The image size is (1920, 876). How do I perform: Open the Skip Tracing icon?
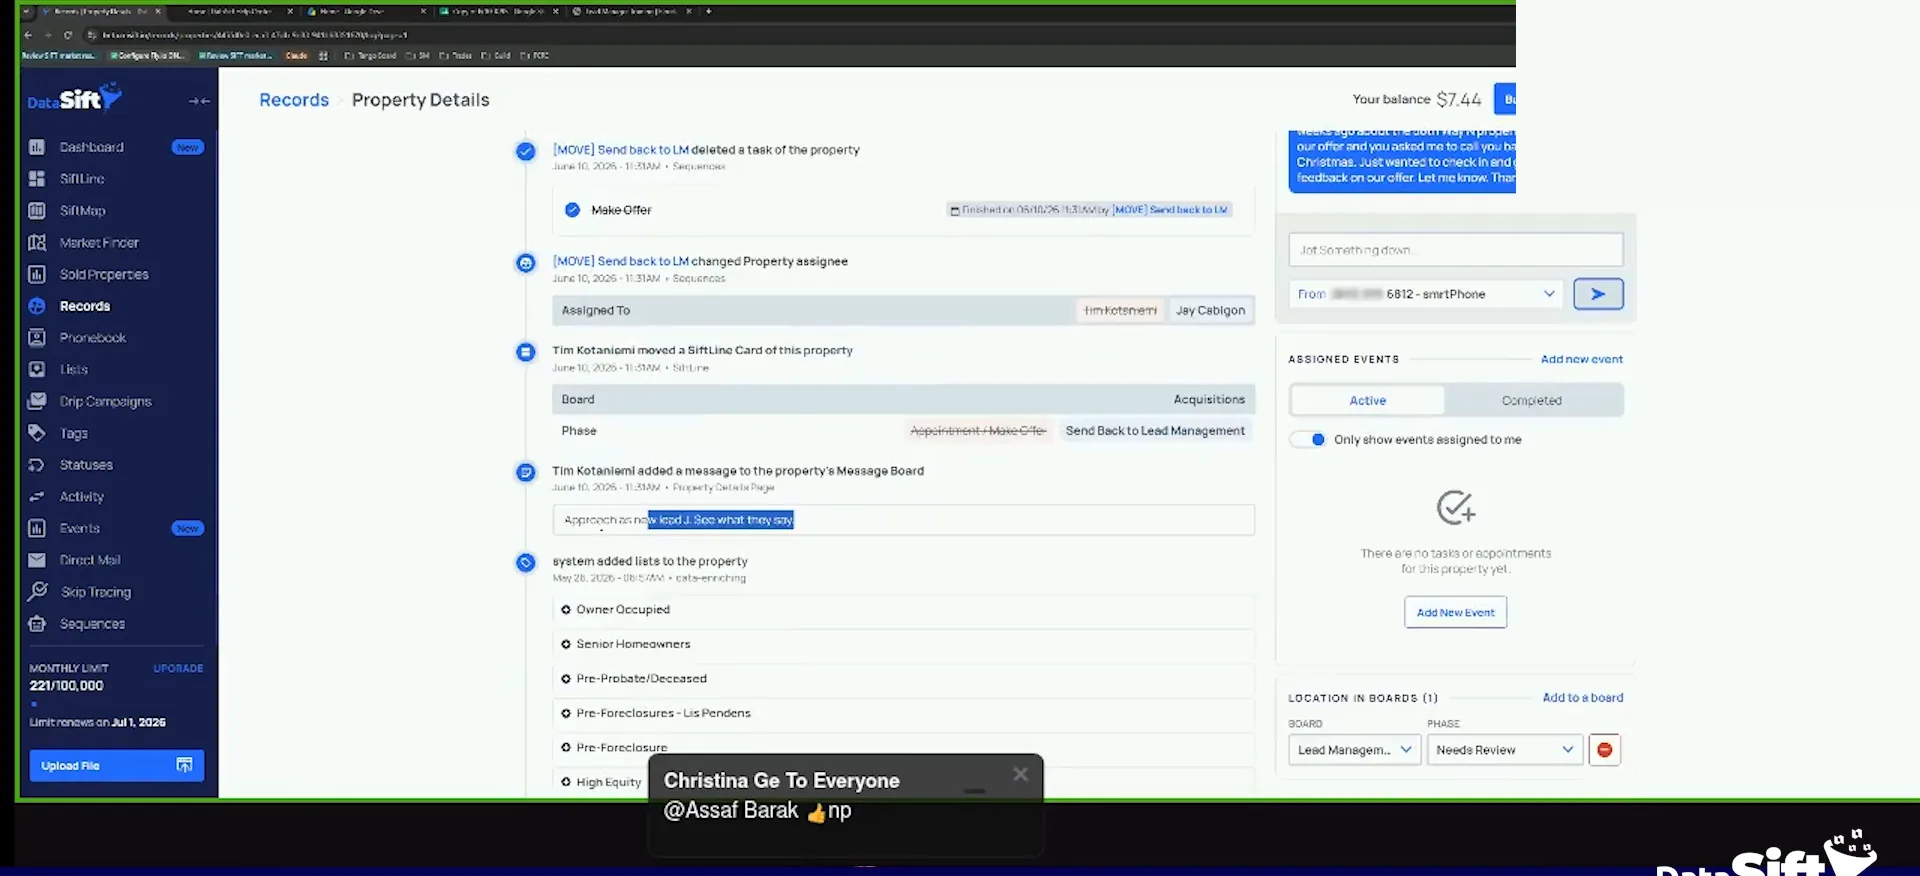37,591
